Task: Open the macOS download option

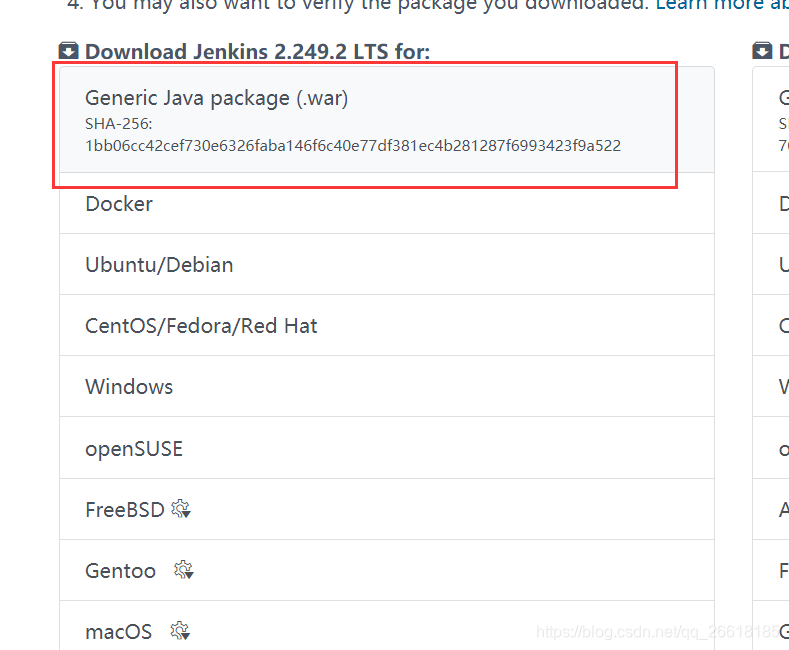Action: 386,626
